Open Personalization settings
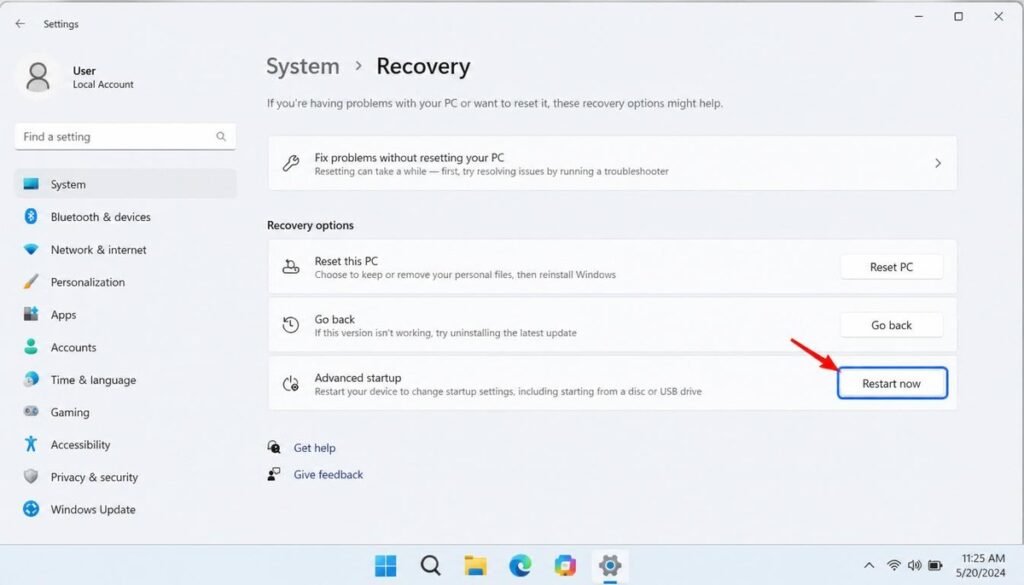 [125, 282]
